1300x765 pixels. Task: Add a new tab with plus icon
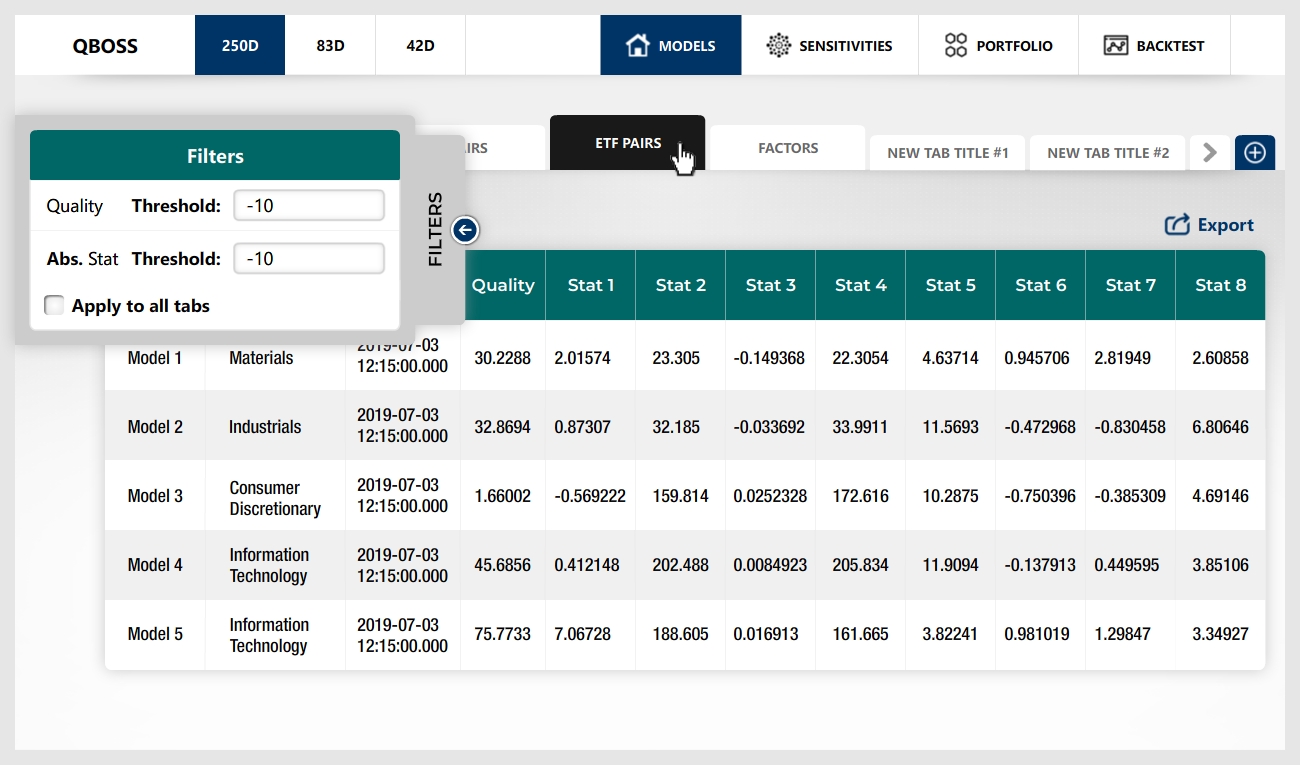click(1255, 153)
